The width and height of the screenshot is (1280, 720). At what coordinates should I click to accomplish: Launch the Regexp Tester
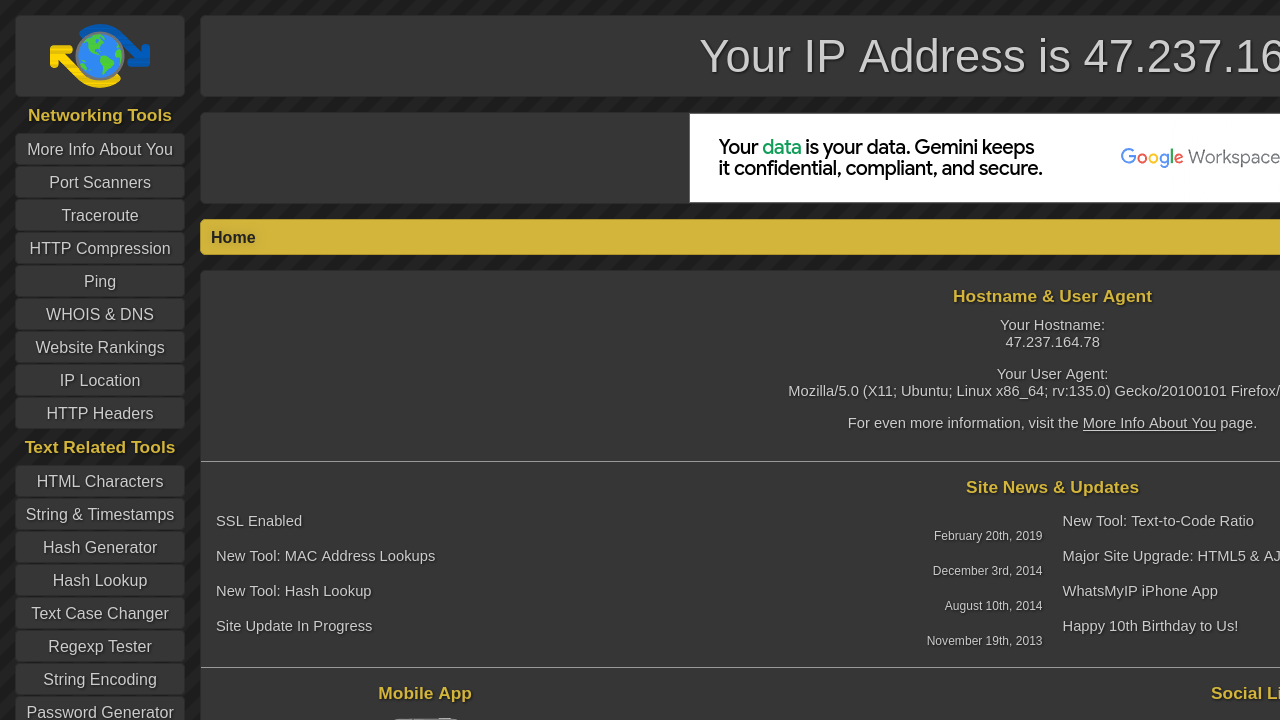click(x=100, y=646)
